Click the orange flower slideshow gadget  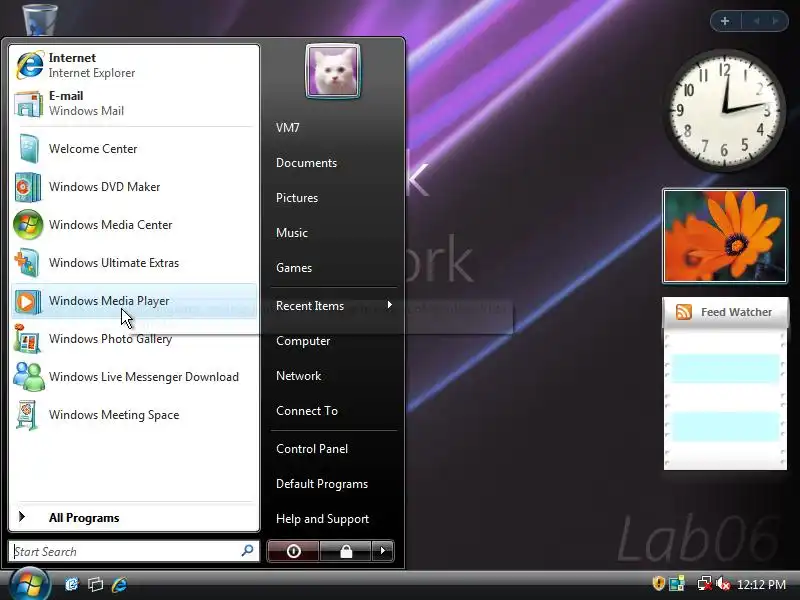click(724, 236)
